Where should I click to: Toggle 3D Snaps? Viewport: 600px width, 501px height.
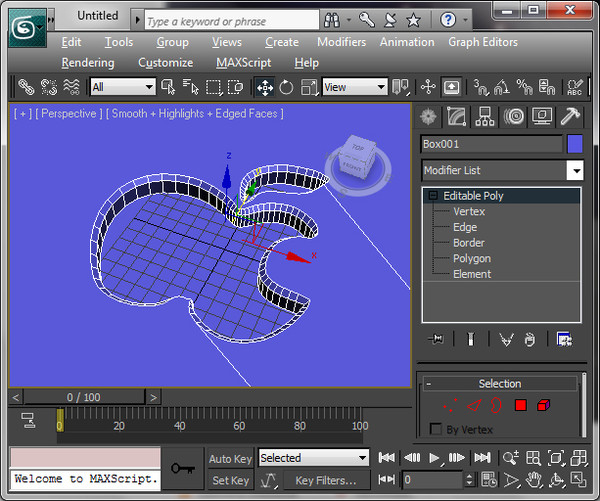pyautogui.click(x=481, y=87)
